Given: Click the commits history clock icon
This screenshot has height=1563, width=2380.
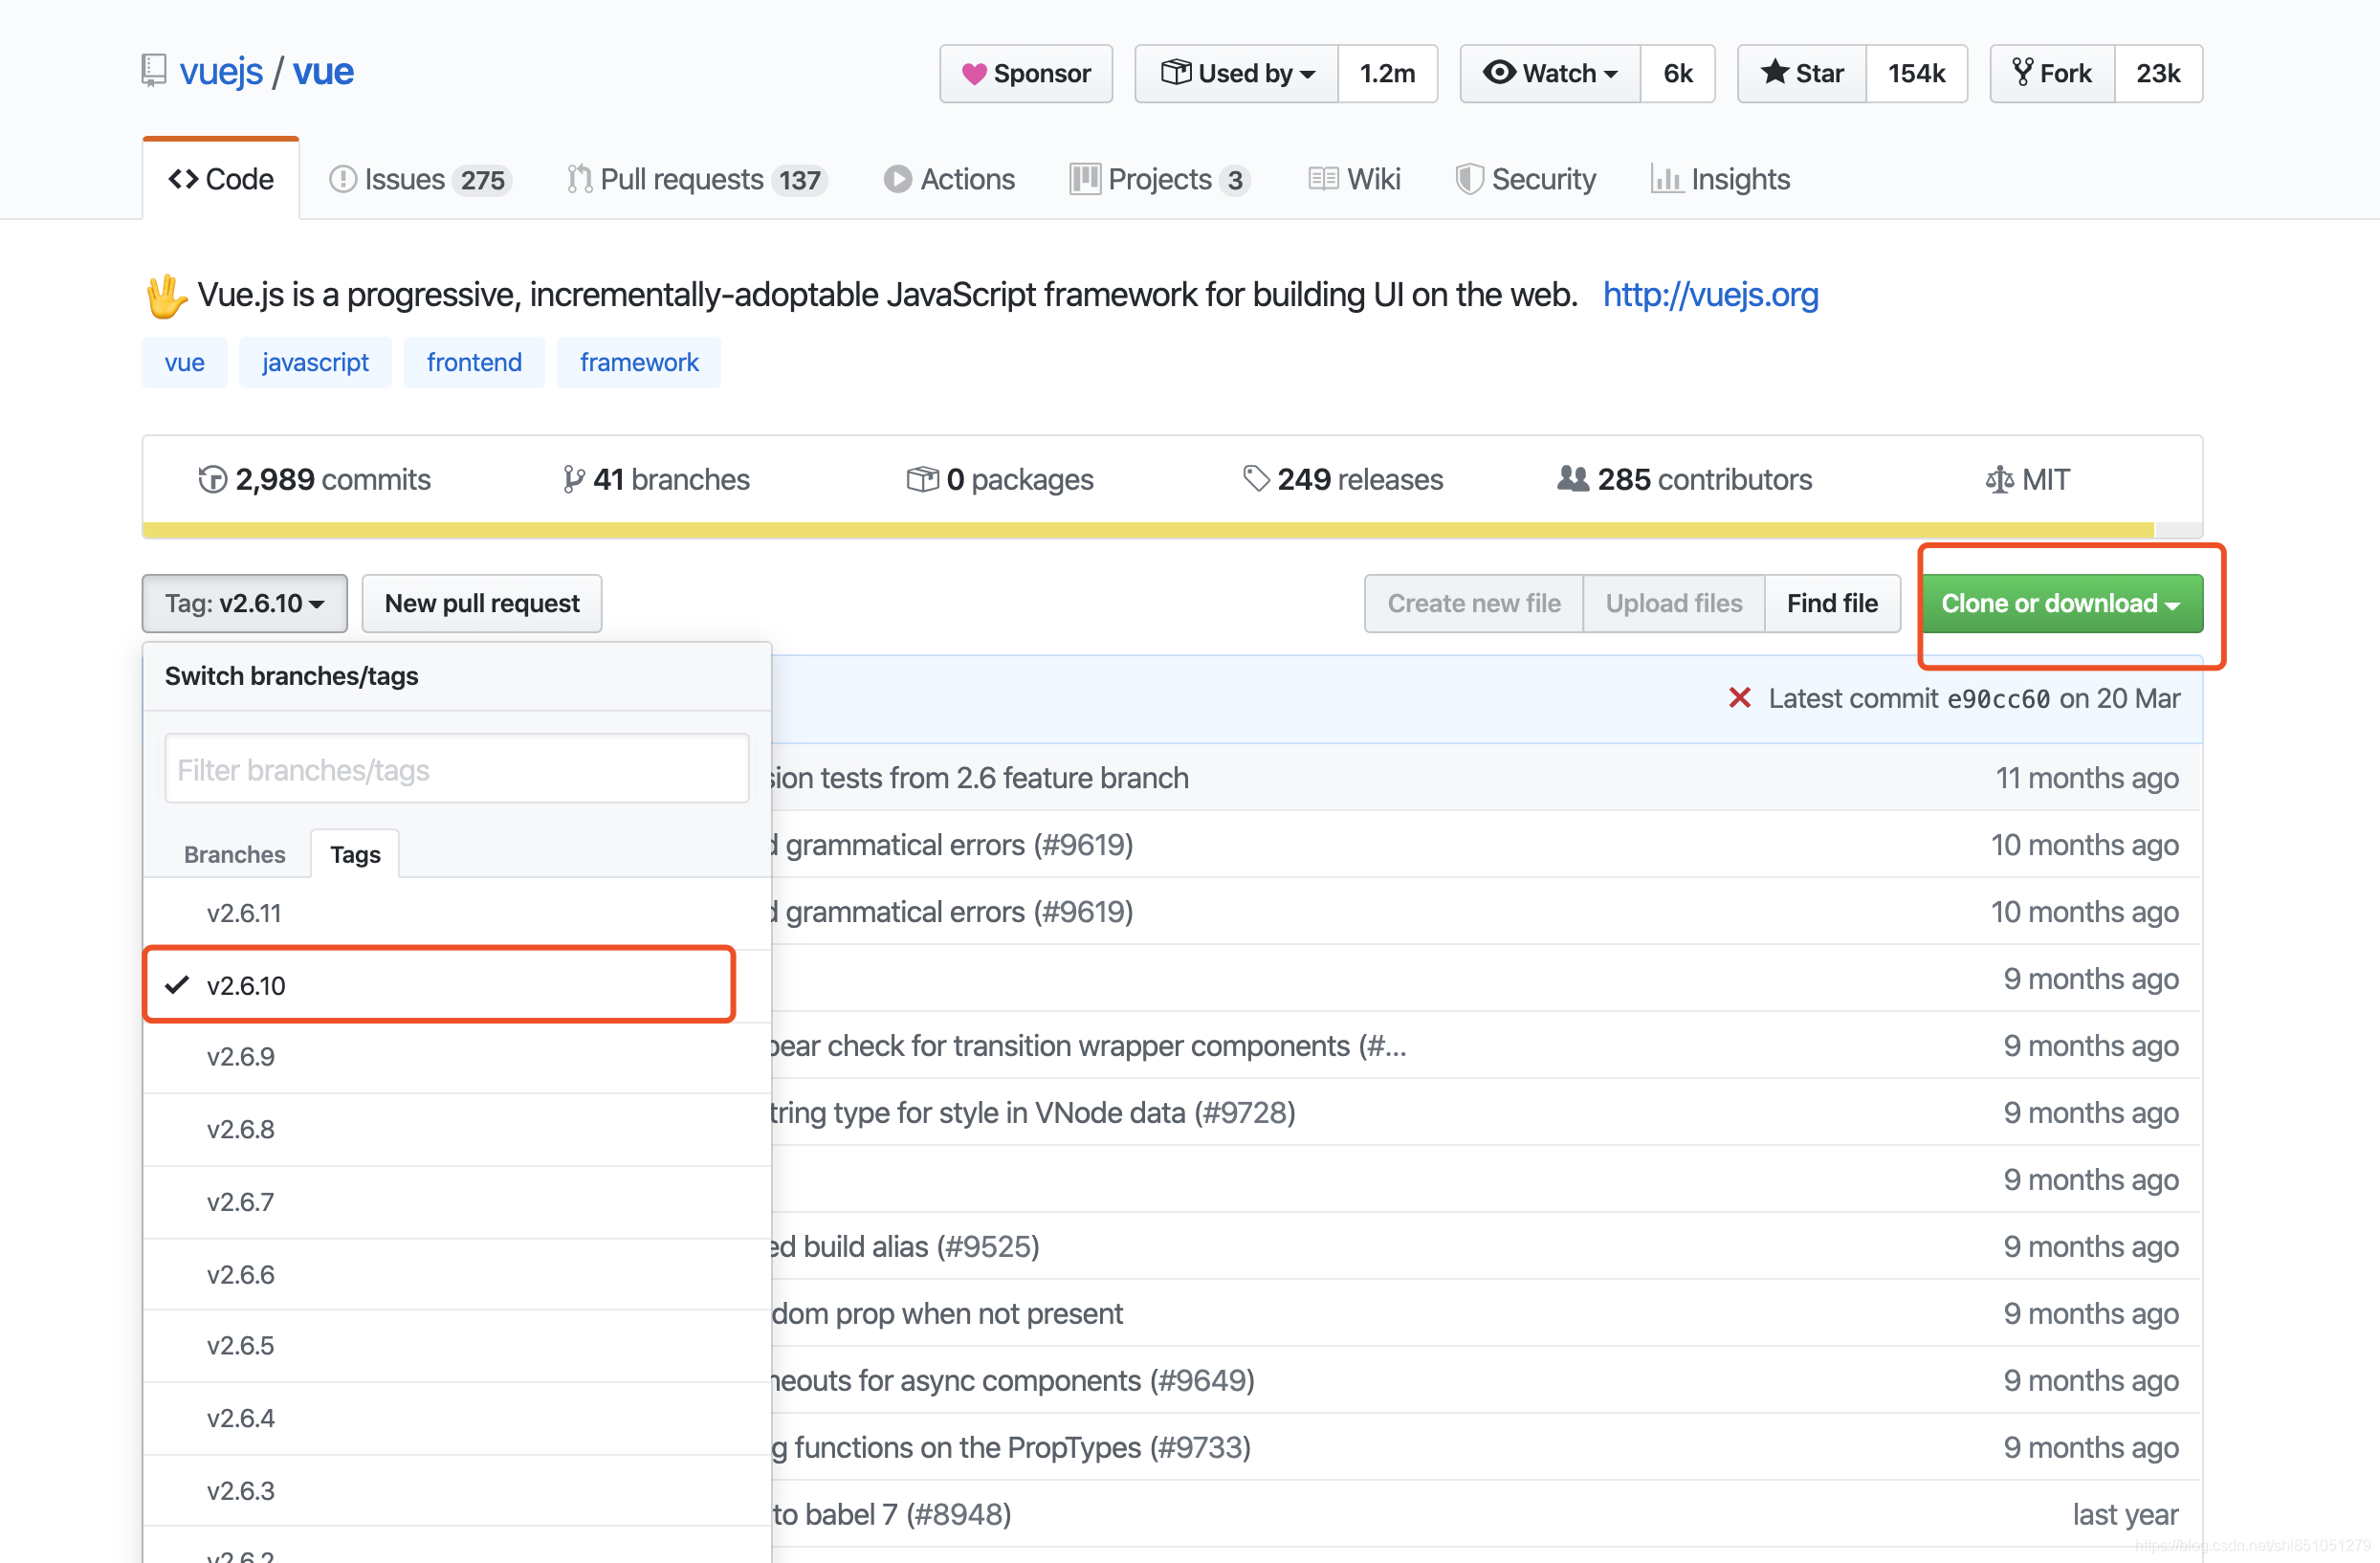Looking at the screenshot, I should point(212,480).
